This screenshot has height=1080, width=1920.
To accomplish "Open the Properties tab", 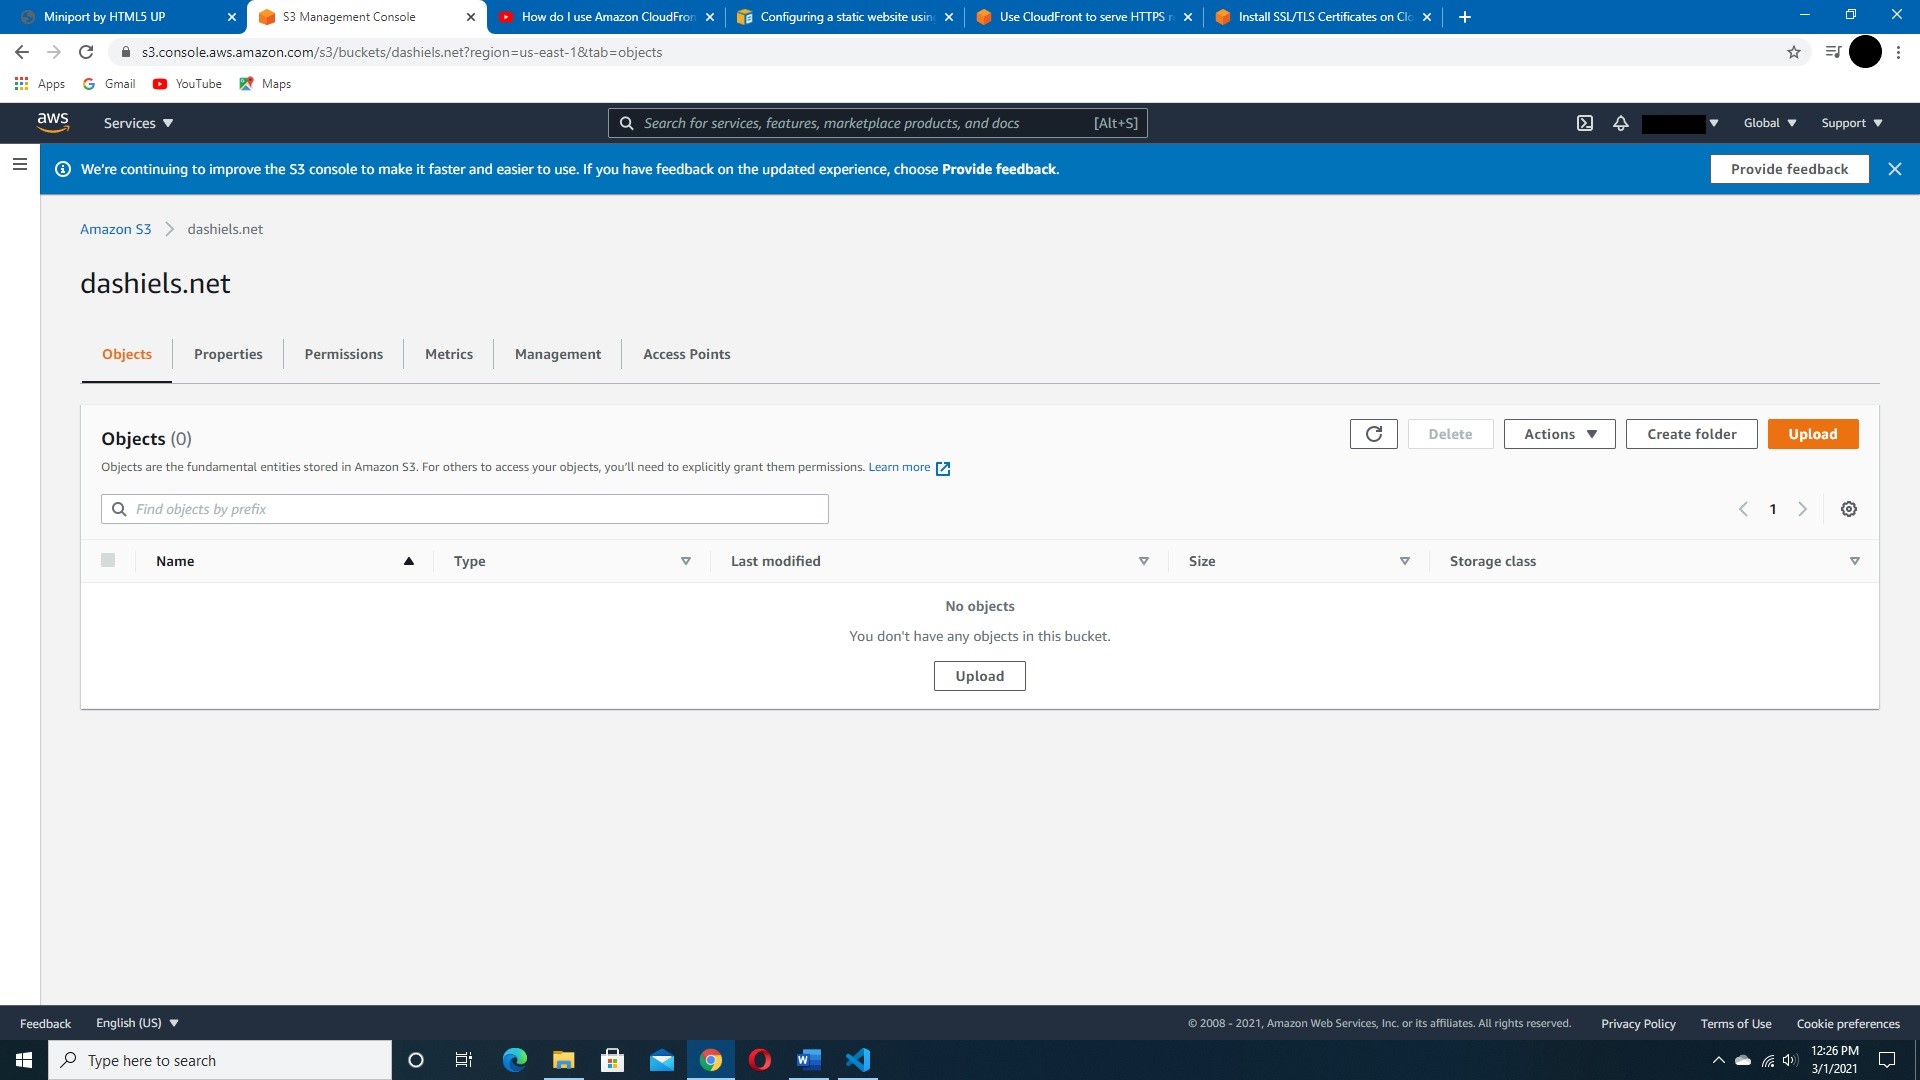I will tap(228, 354).
